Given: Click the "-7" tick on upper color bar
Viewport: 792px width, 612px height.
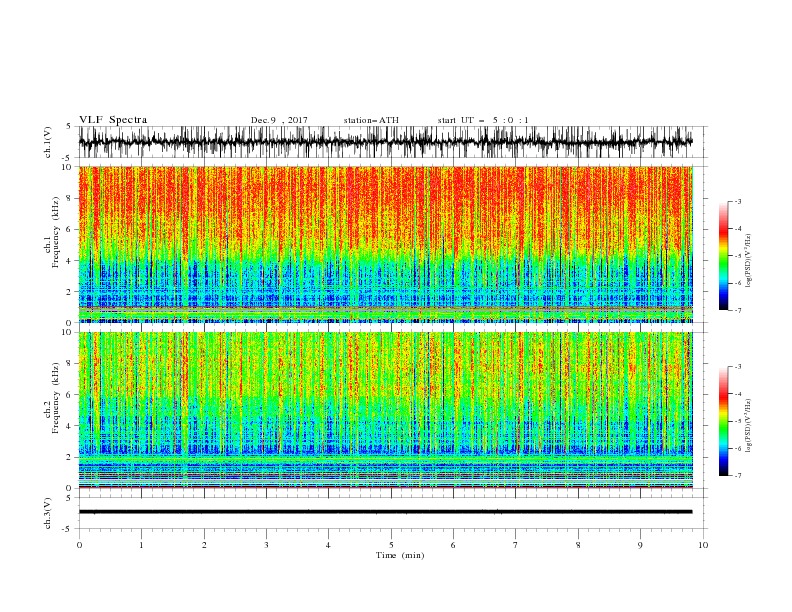Looking at the screenshot, I should pyautogui.click(x=738, y=310).
